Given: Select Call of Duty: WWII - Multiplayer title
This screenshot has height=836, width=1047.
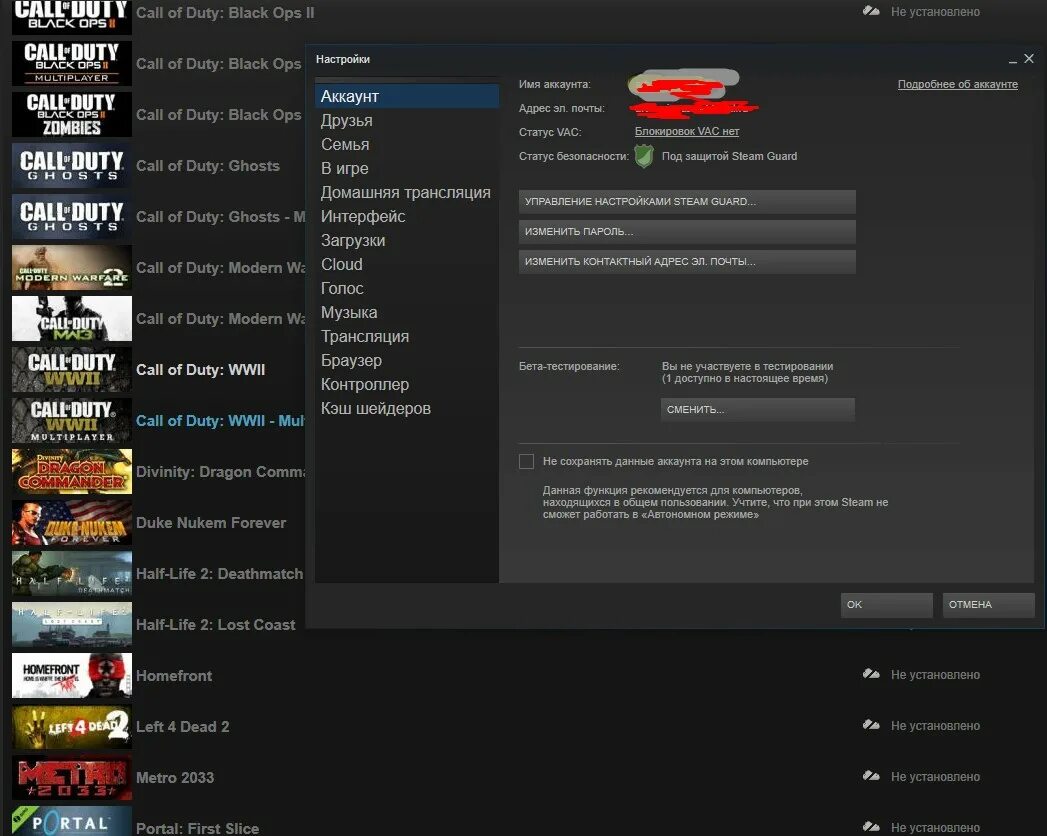Looking at the screenshot, I should pos(220,421).
